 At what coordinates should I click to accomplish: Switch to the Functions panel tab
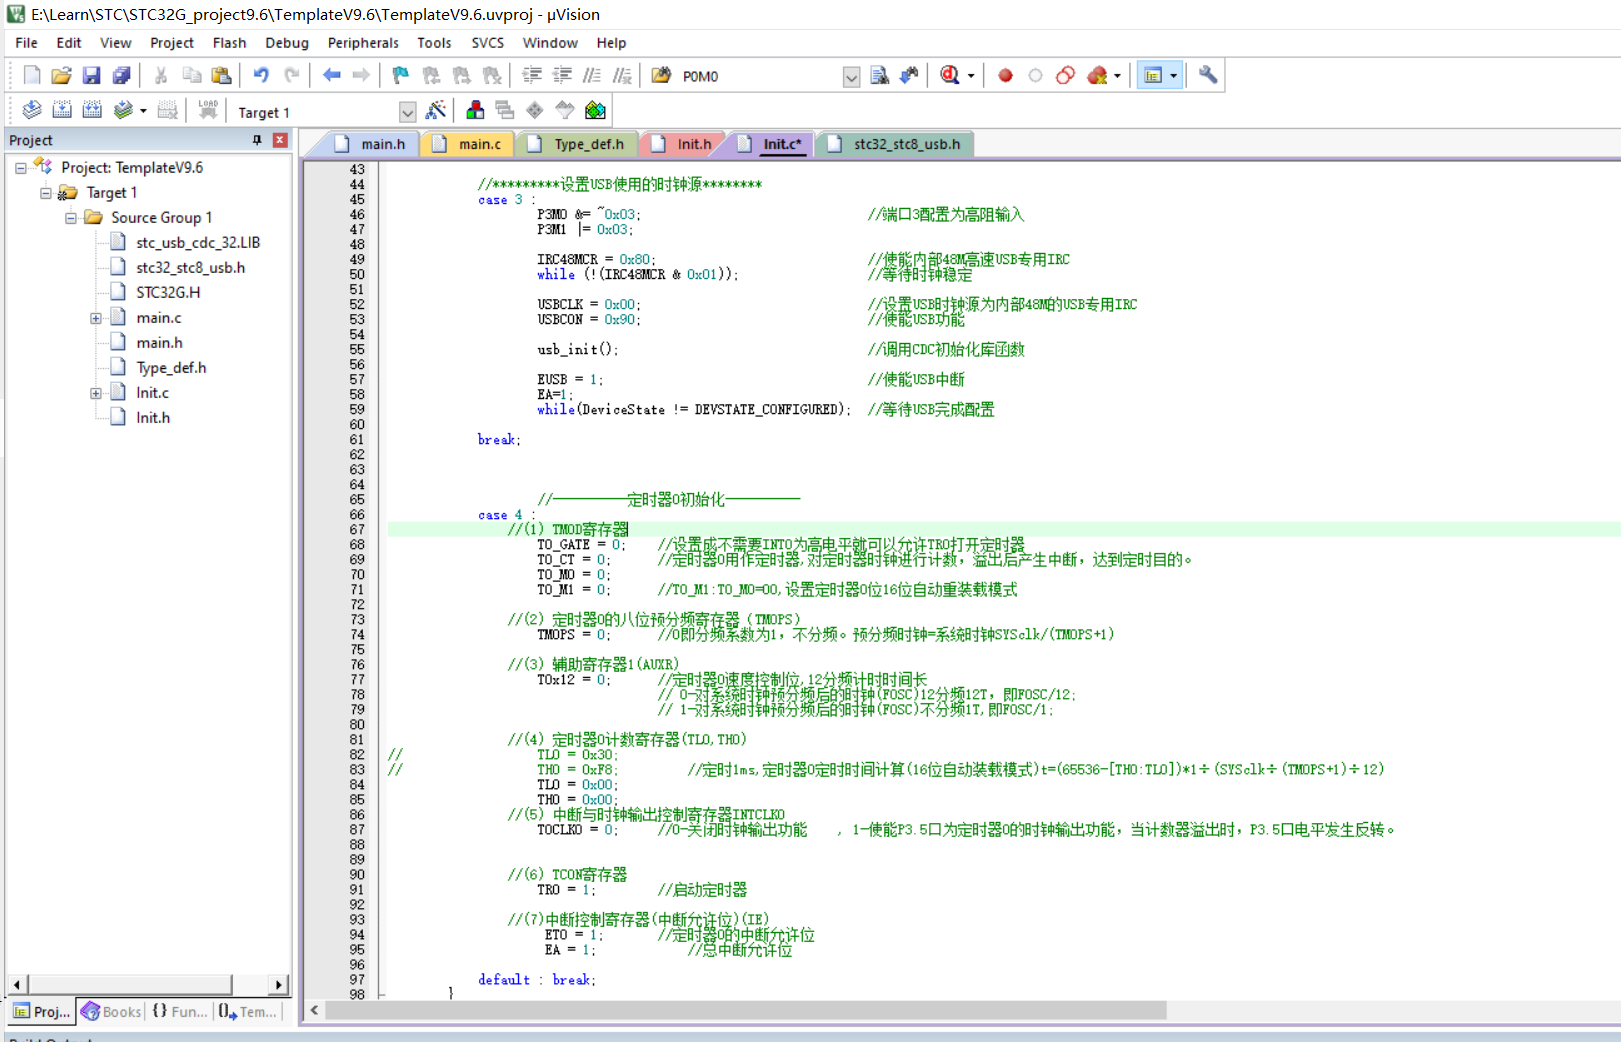click(x=180, y=1012)
